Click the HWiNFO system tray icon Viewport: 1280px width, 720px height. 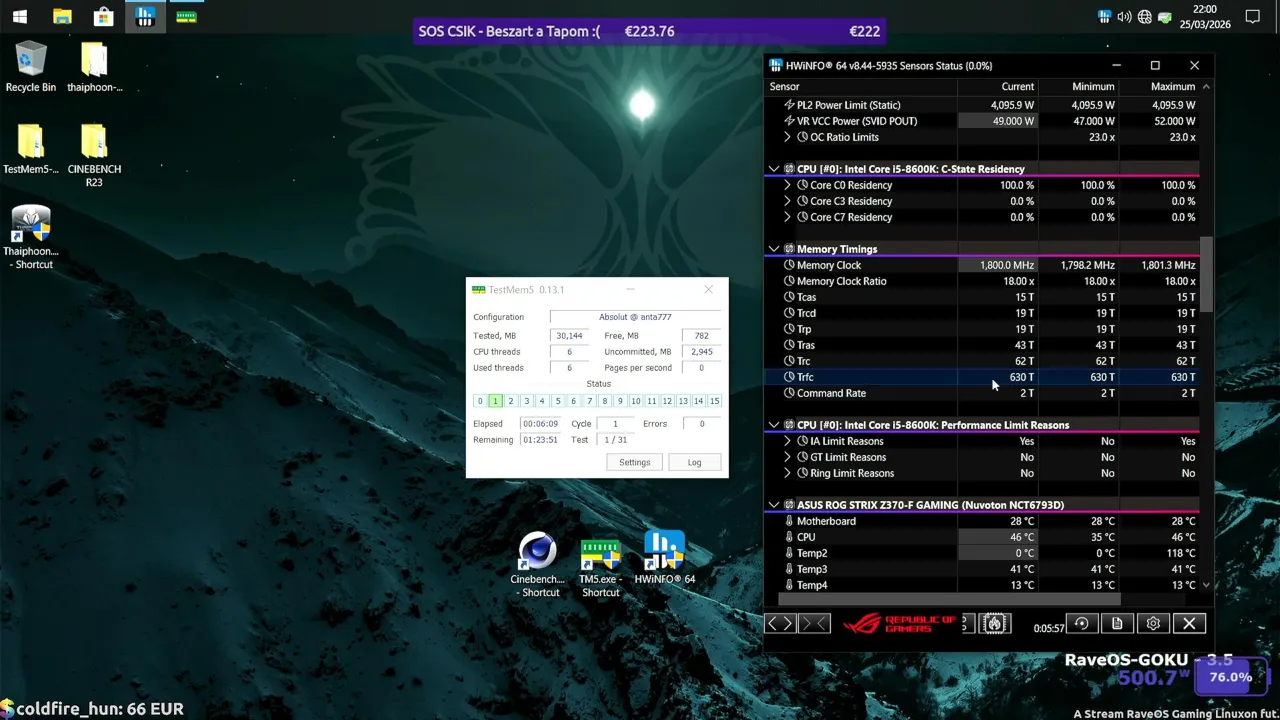coord(1104,16)
